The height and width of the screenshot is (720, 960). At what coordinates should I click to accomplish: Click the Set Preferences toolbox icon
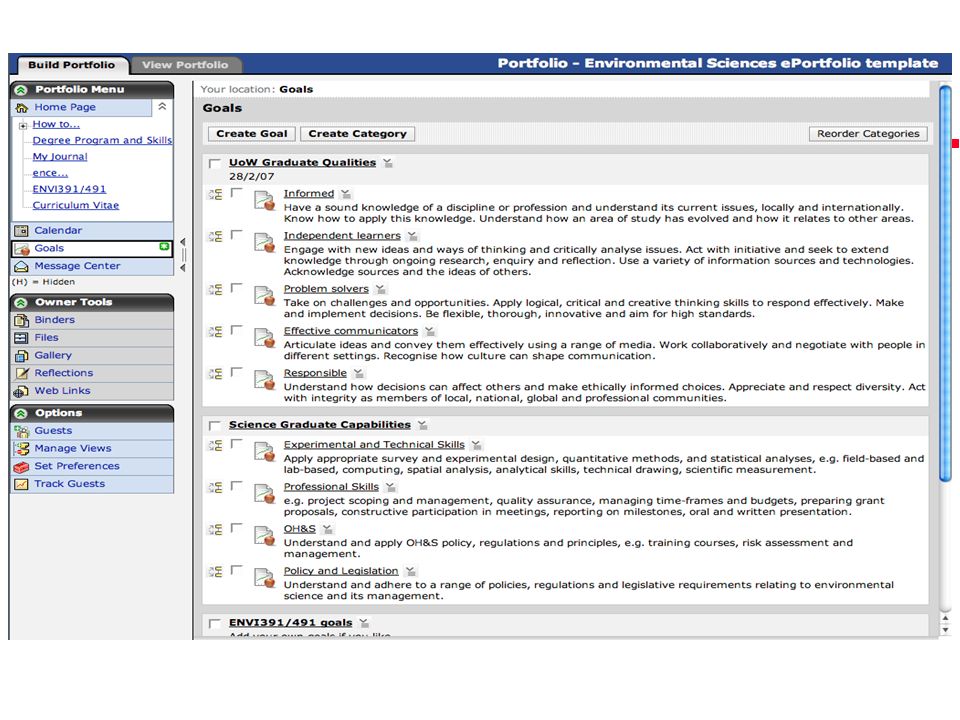point(21,467)
